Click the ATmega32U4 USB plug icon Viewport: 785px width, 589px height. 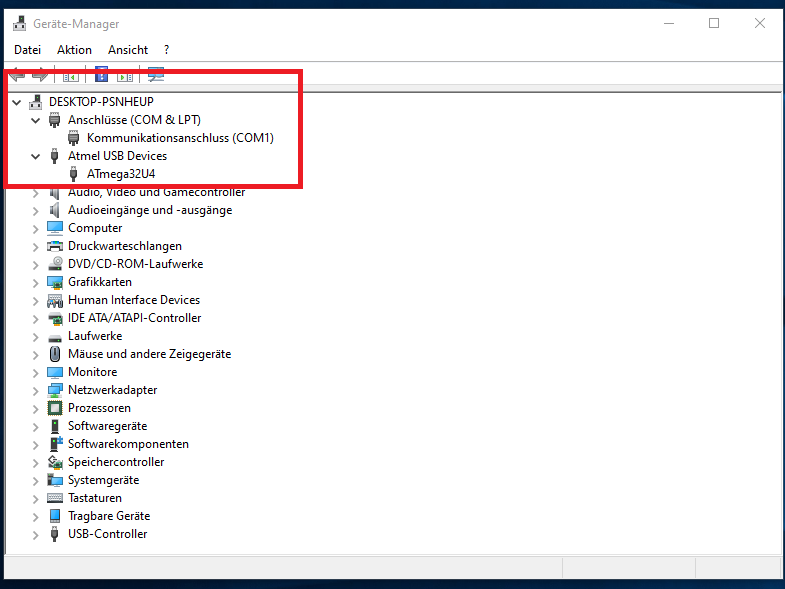tap(74, 174)
